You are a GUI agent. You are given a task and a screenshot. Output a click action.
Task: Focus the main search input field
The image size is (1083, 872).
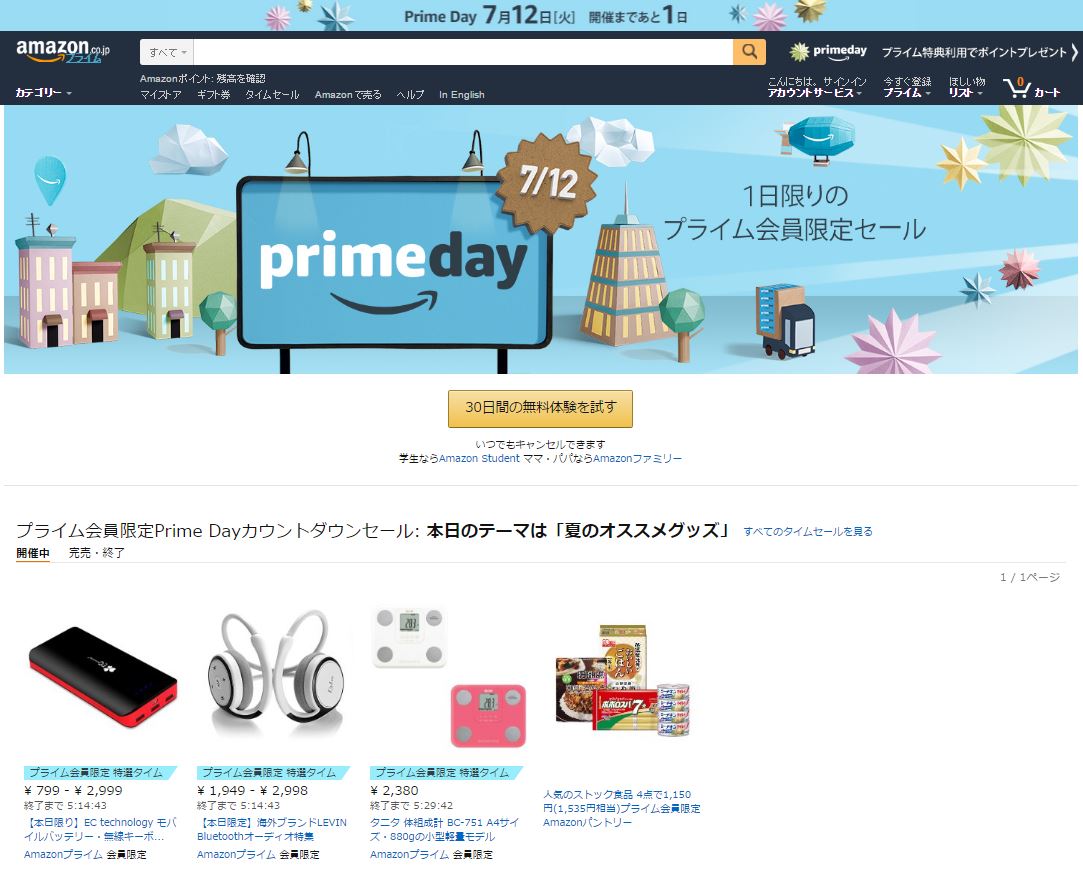(463, 52)
